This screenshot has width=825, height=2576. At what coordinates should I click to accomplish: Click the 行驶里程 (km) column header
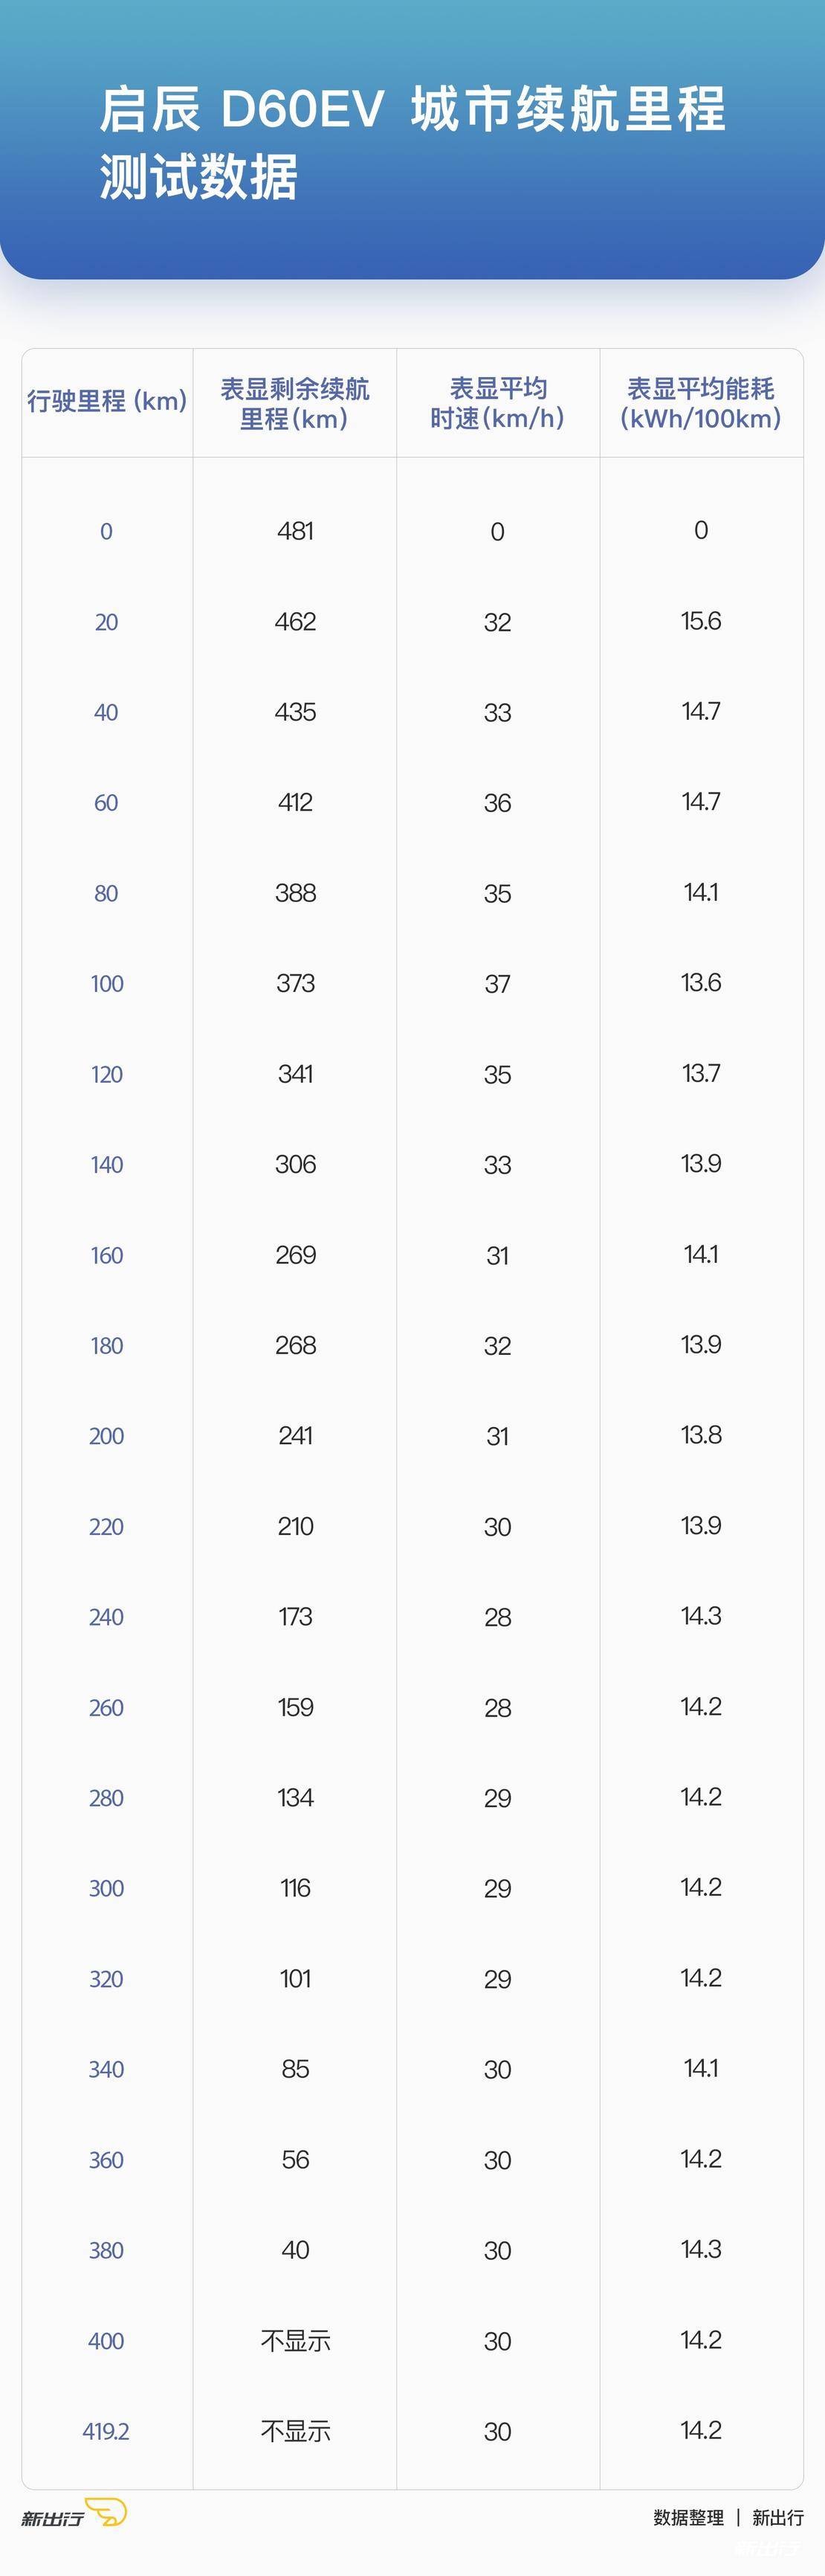coord(107,401)
